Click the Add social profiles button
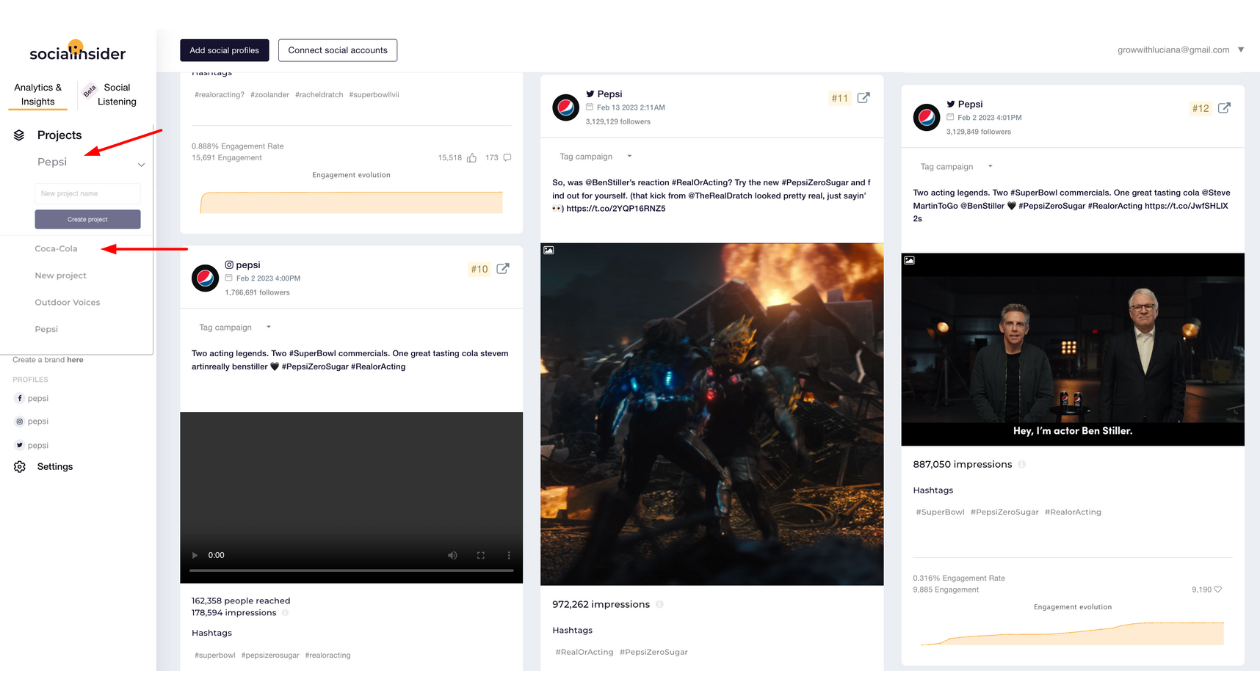 tap(224, 50)
